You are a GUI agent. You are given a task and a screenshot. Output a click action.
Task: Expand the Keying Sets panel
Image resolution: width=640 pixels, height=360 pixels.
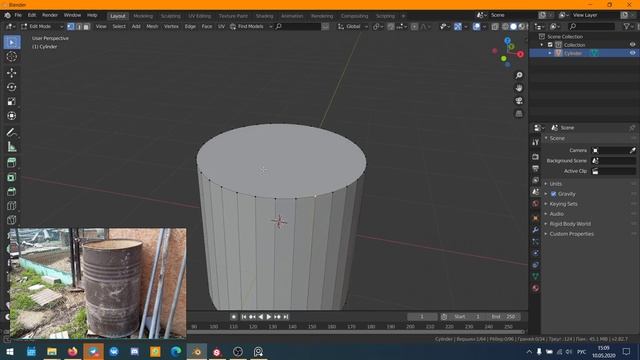pos(563,204)
